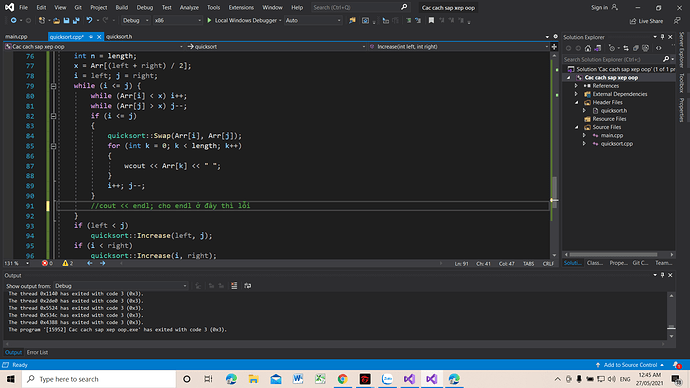Open the Build menu
Screen dimensions: 690x388
pos(121,7)
